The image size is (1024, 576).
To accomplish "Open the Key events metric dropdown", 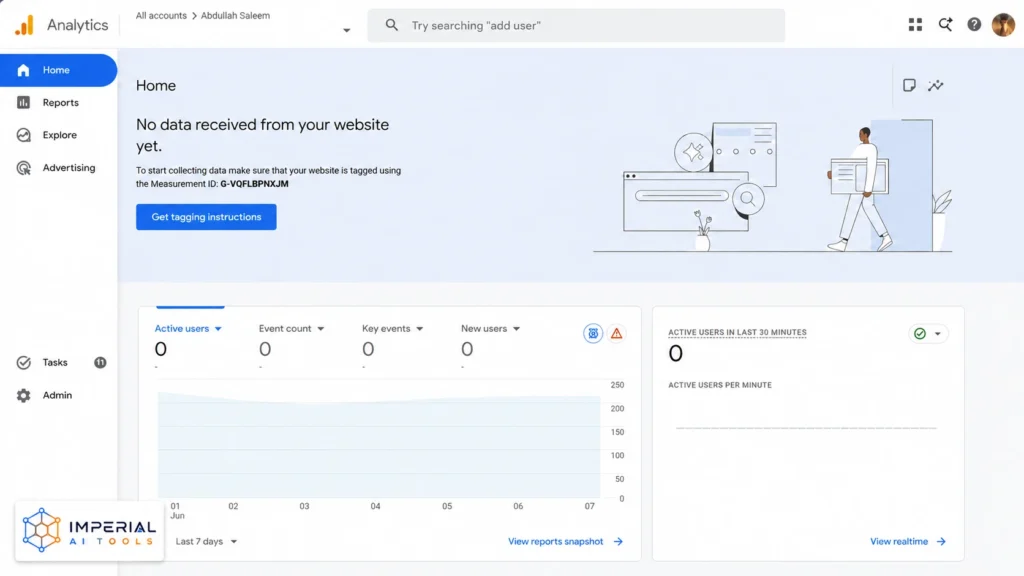I will (x=392, y=328).
